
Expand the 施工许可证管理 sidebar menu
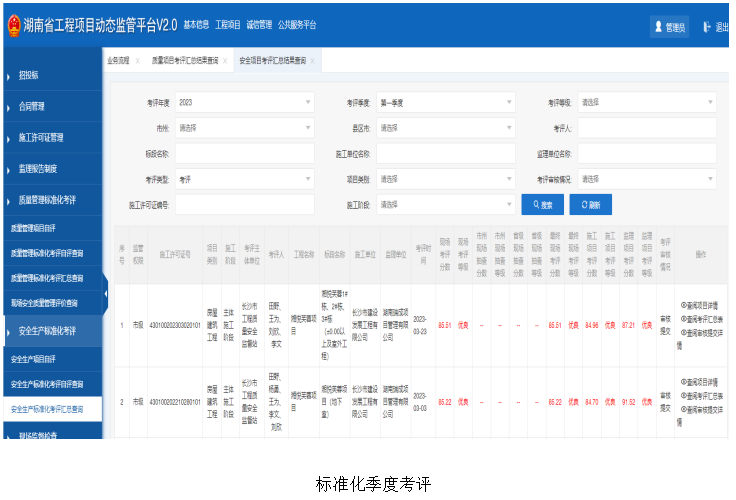tap(53, 138)
